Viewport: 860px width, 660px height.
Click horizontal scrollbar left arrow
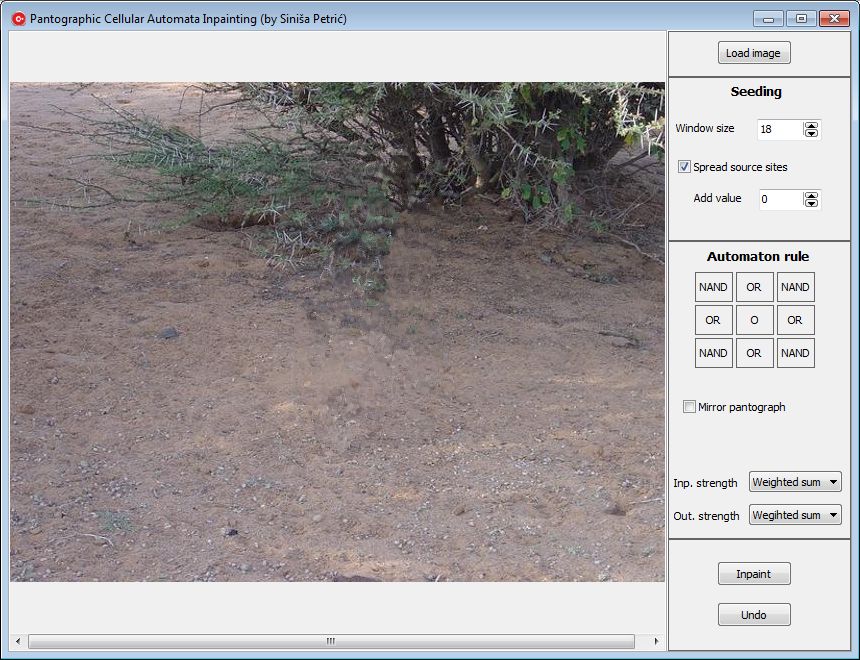pos(18,641)
